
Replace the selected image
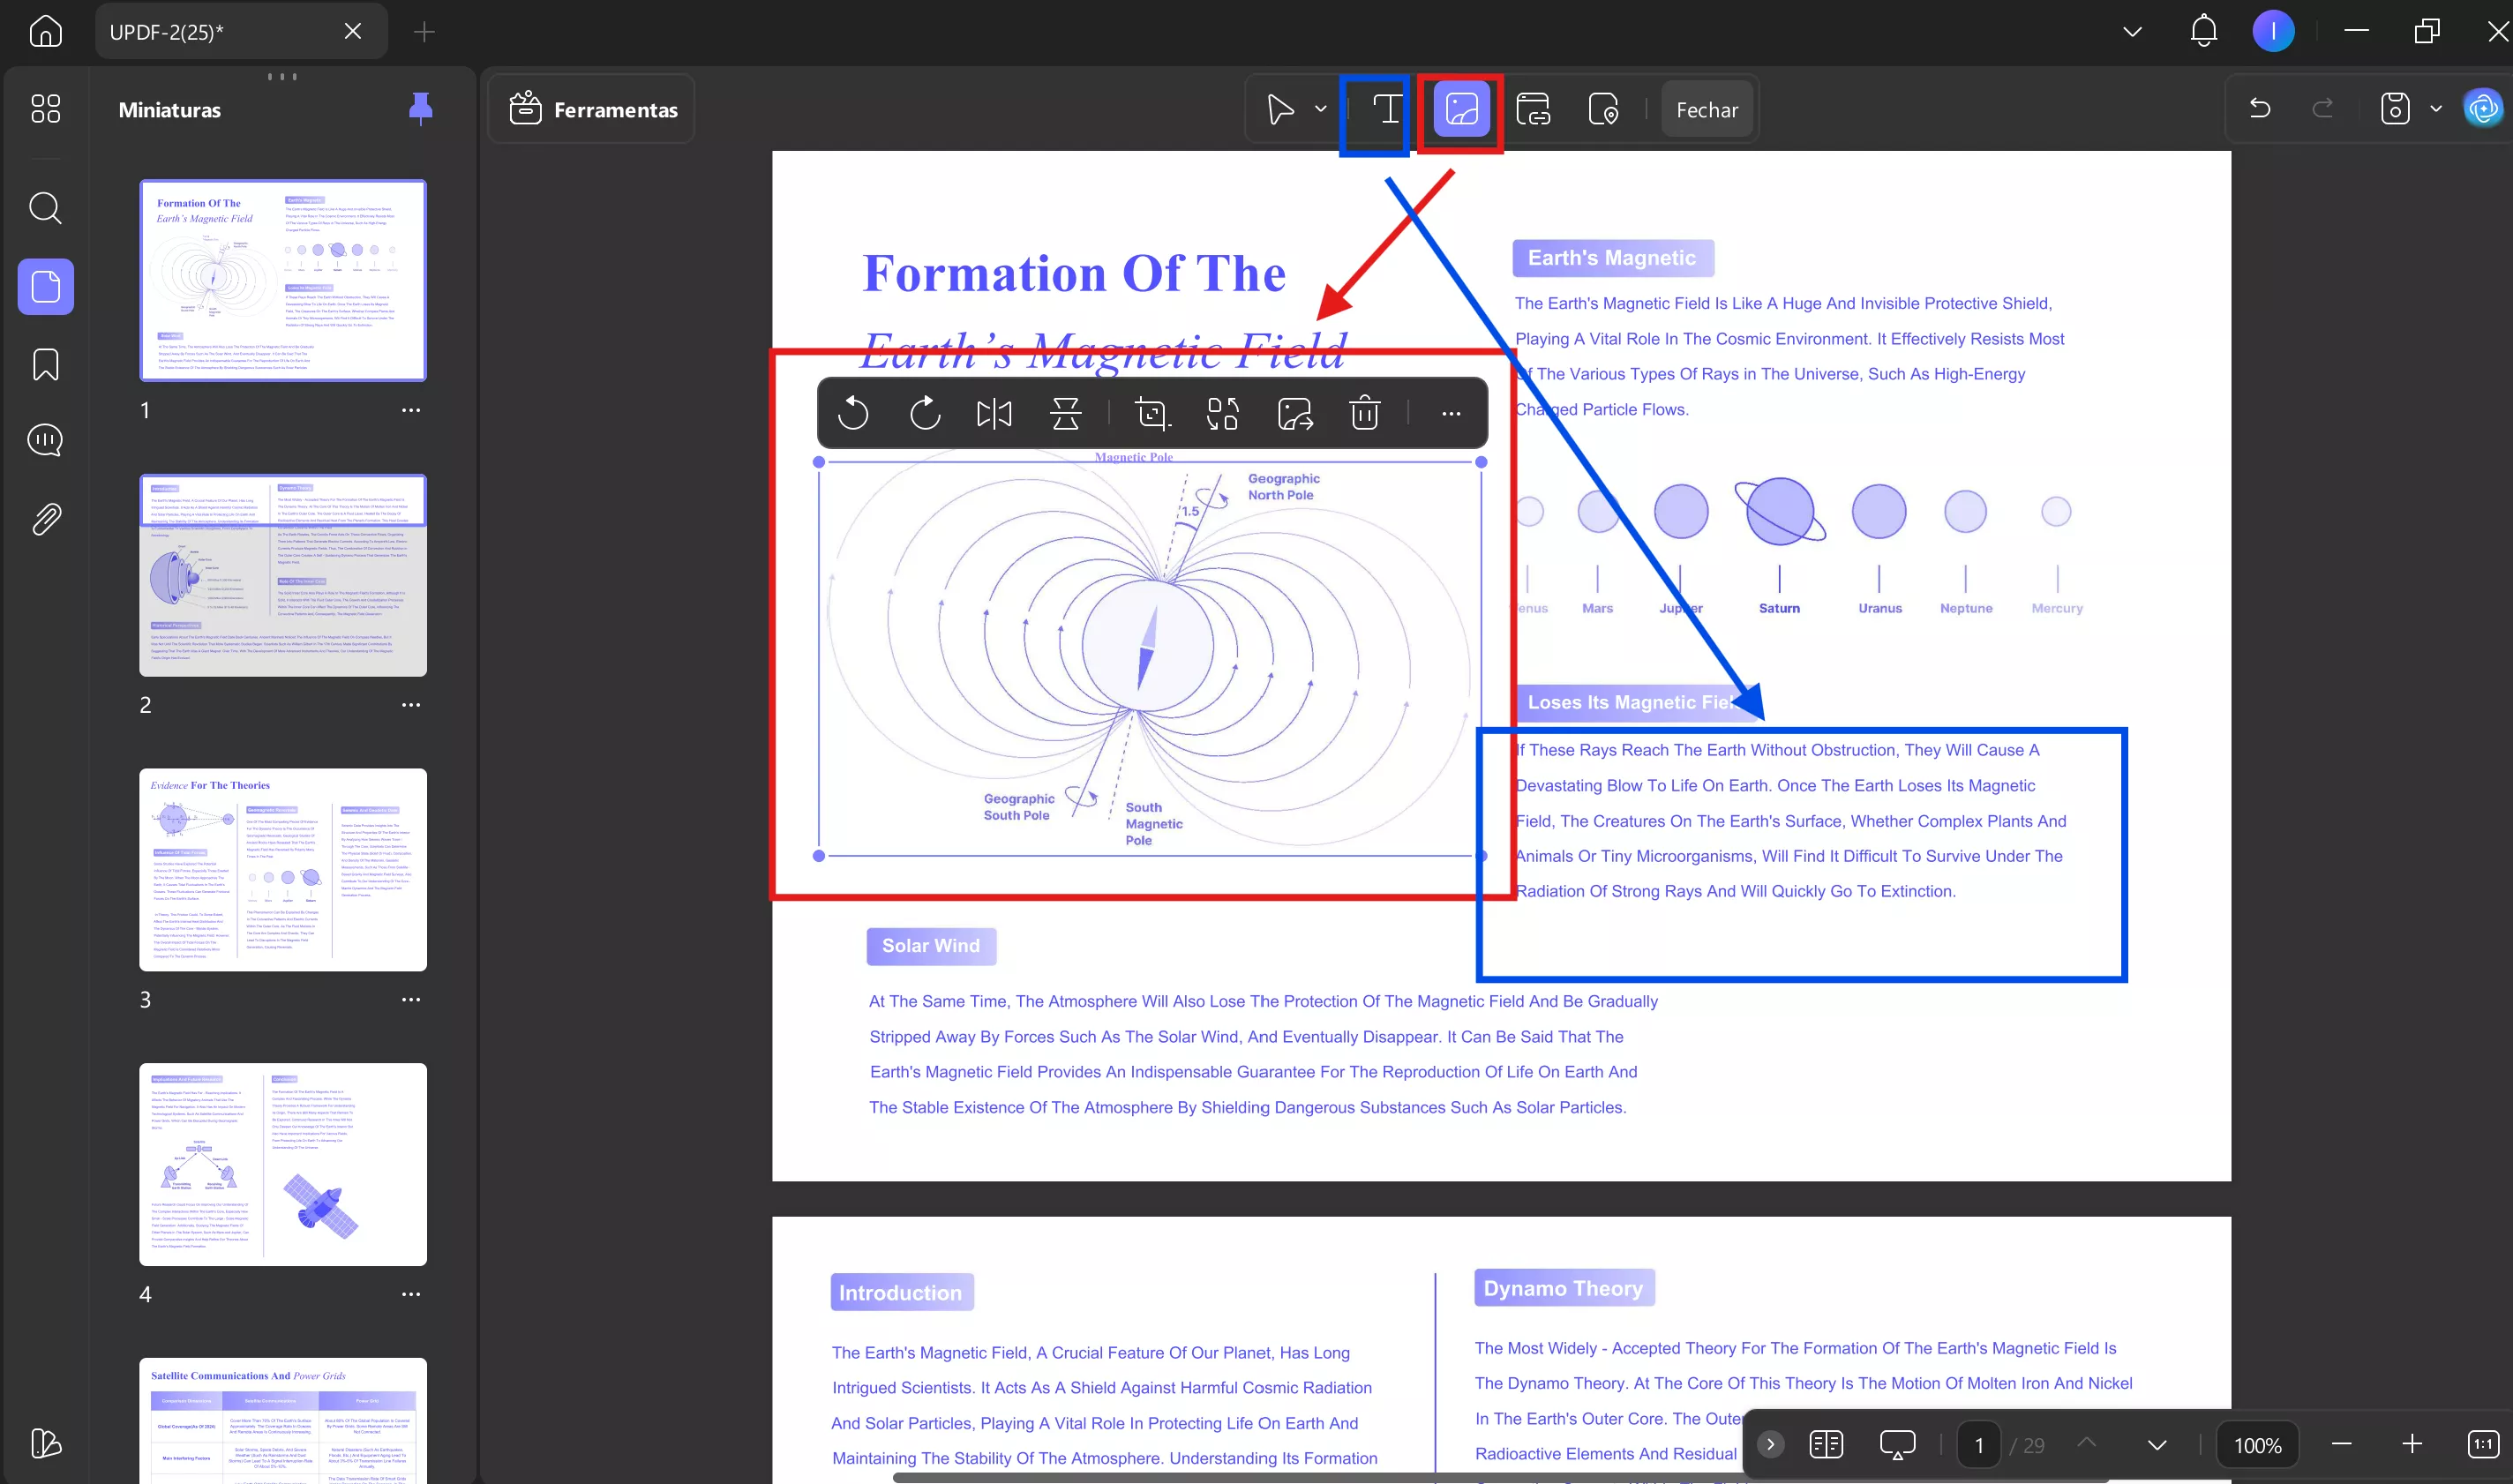click(x=1223, y=413)
